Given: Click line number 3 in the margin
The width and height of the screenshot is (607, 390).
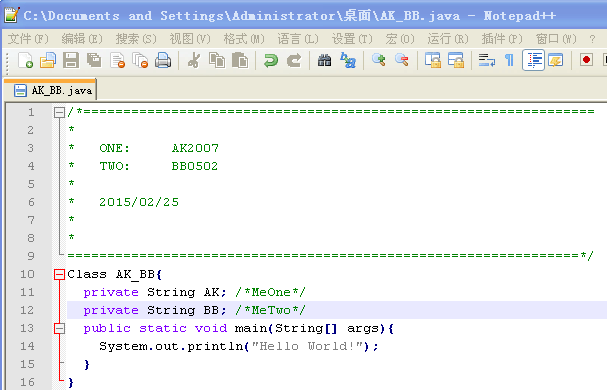Looking at the screenshot, I should 31,148.
